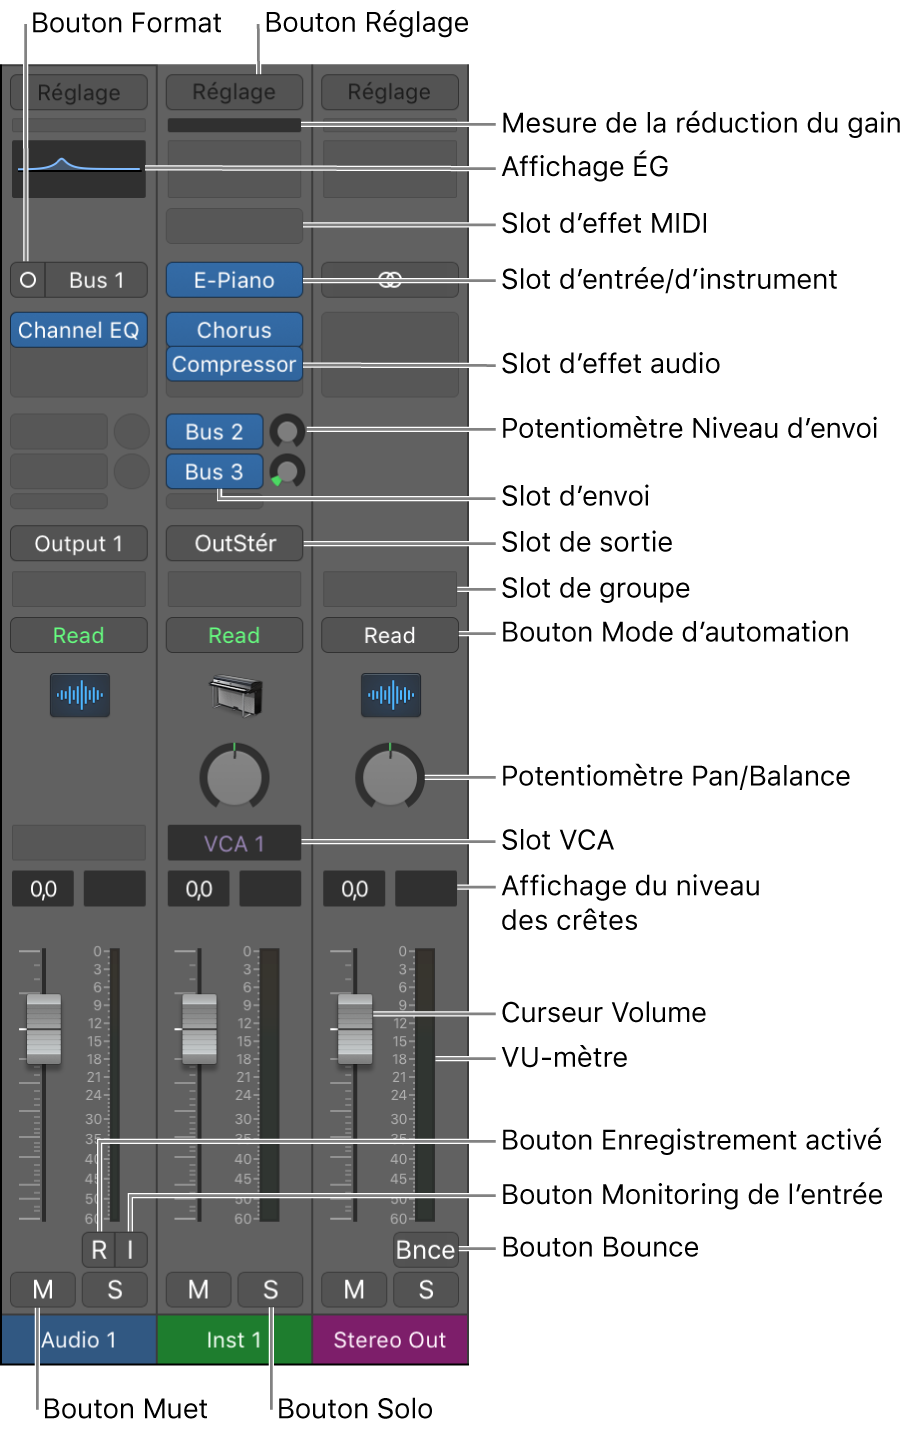Solo the Inst 1 channel
The height and width of the screenshot is (1431, 910).
tap(270, 1290)
